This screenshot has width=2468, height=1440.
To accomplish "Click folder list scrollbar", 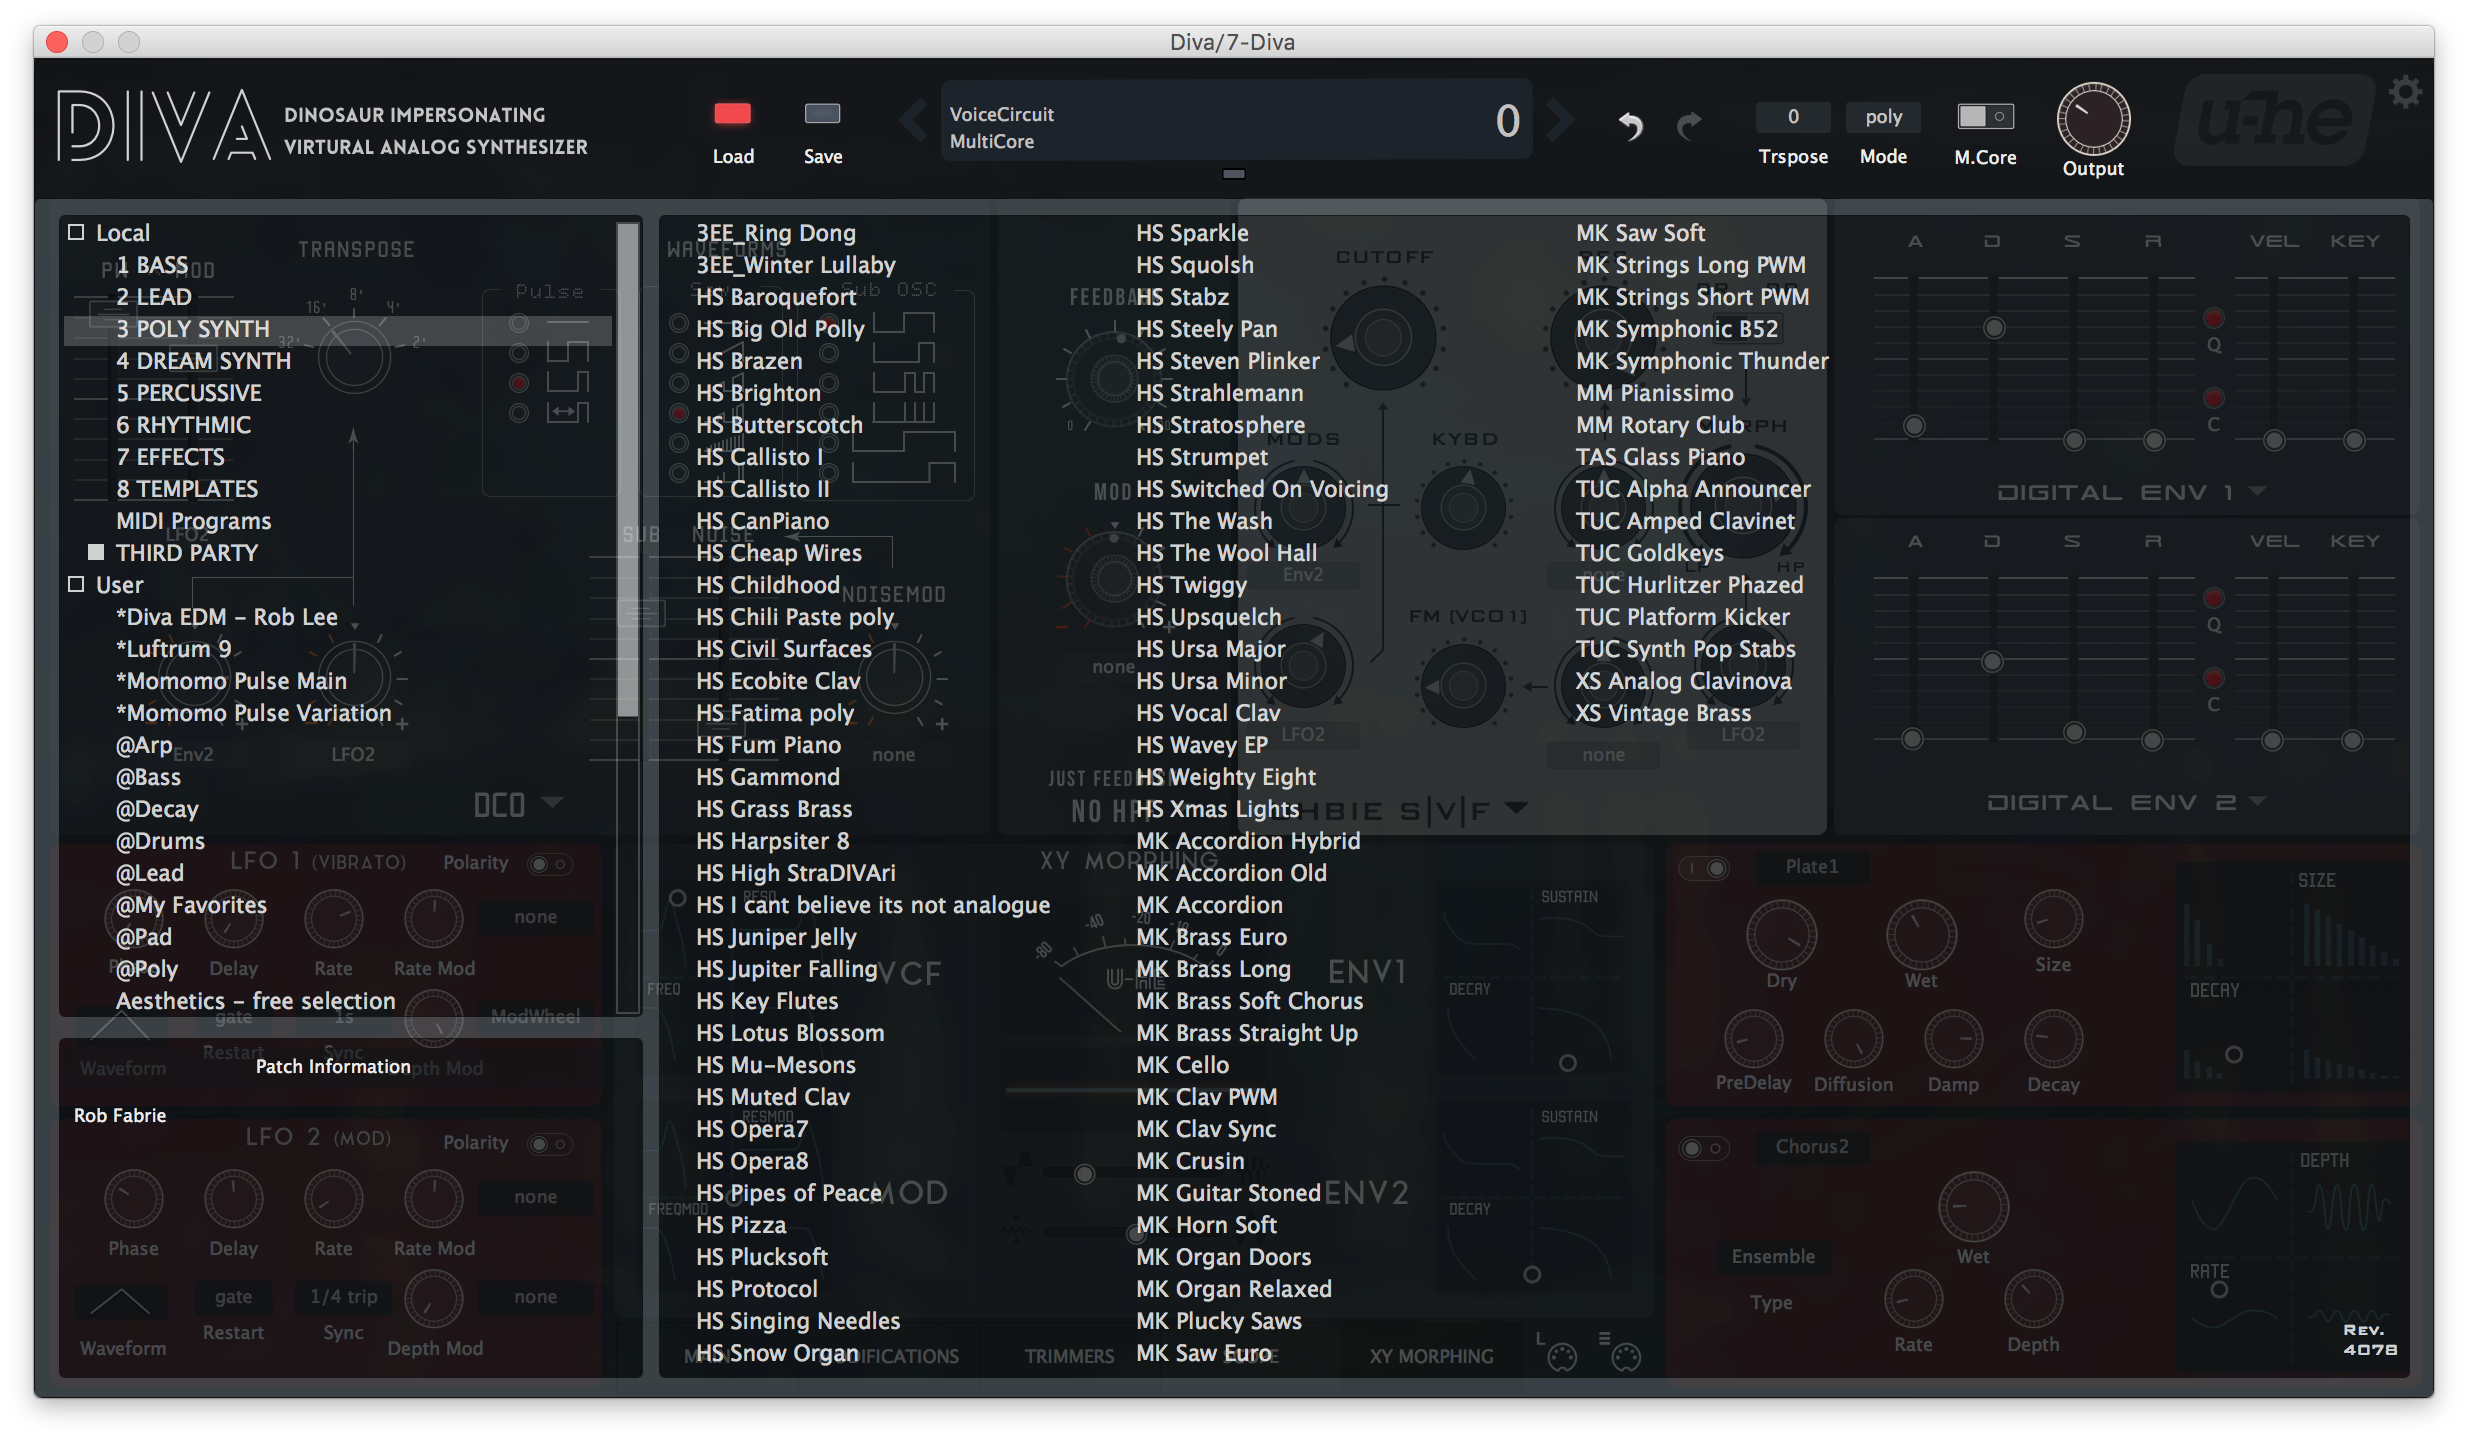I will 628,470.
